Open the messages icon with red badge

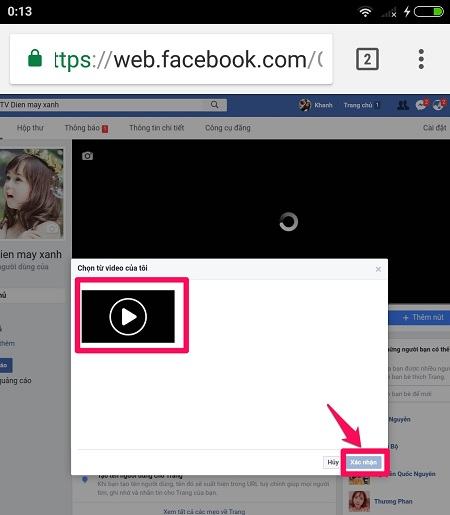[x=422, y=105]
